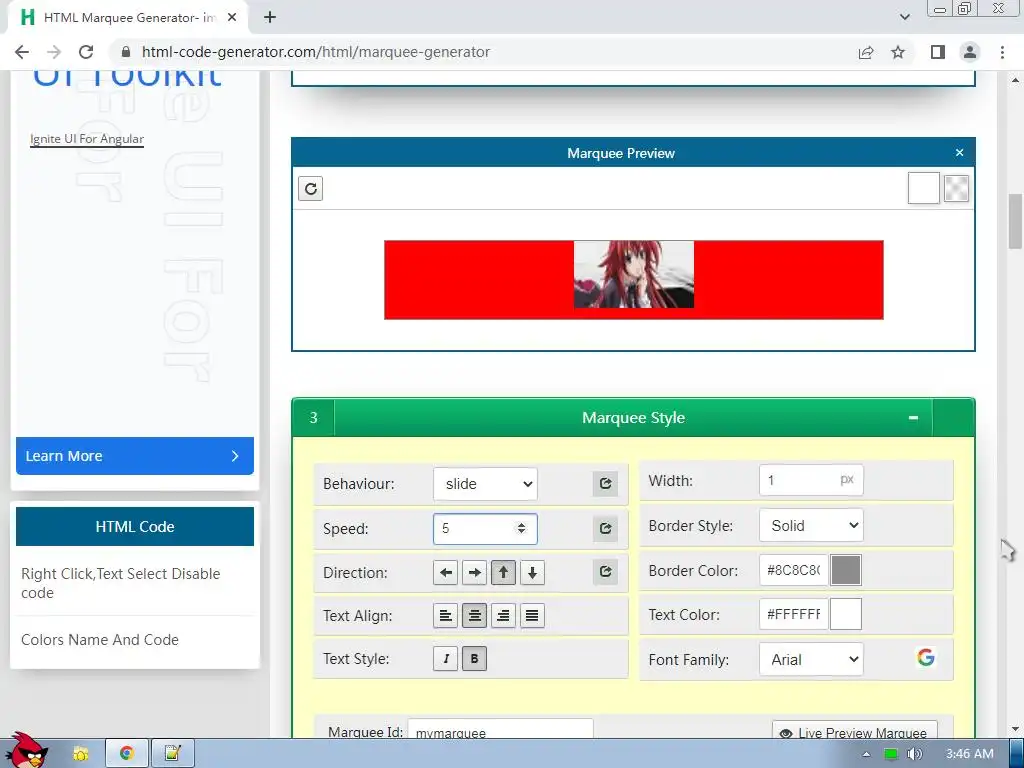Open the clock showing 3:46 AM
Screen dimensions: 1024x768
[x=969, y=754]
